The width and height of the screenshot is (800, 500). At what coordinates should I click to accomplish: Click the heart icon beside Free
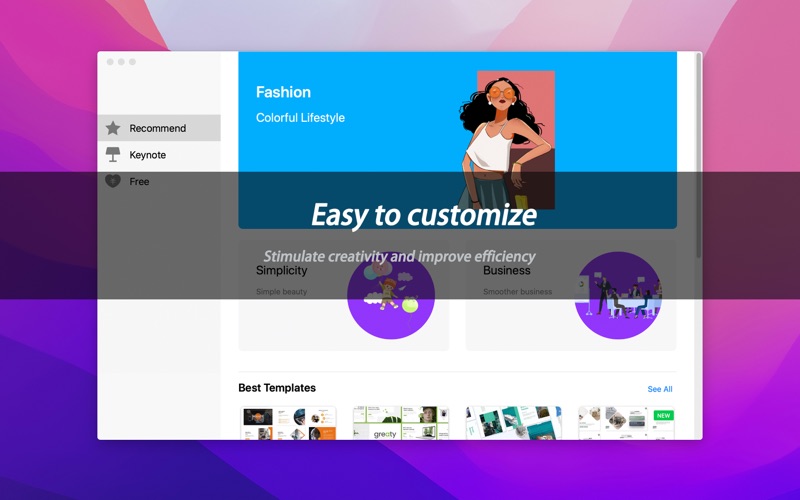click(x=113, y=181)
